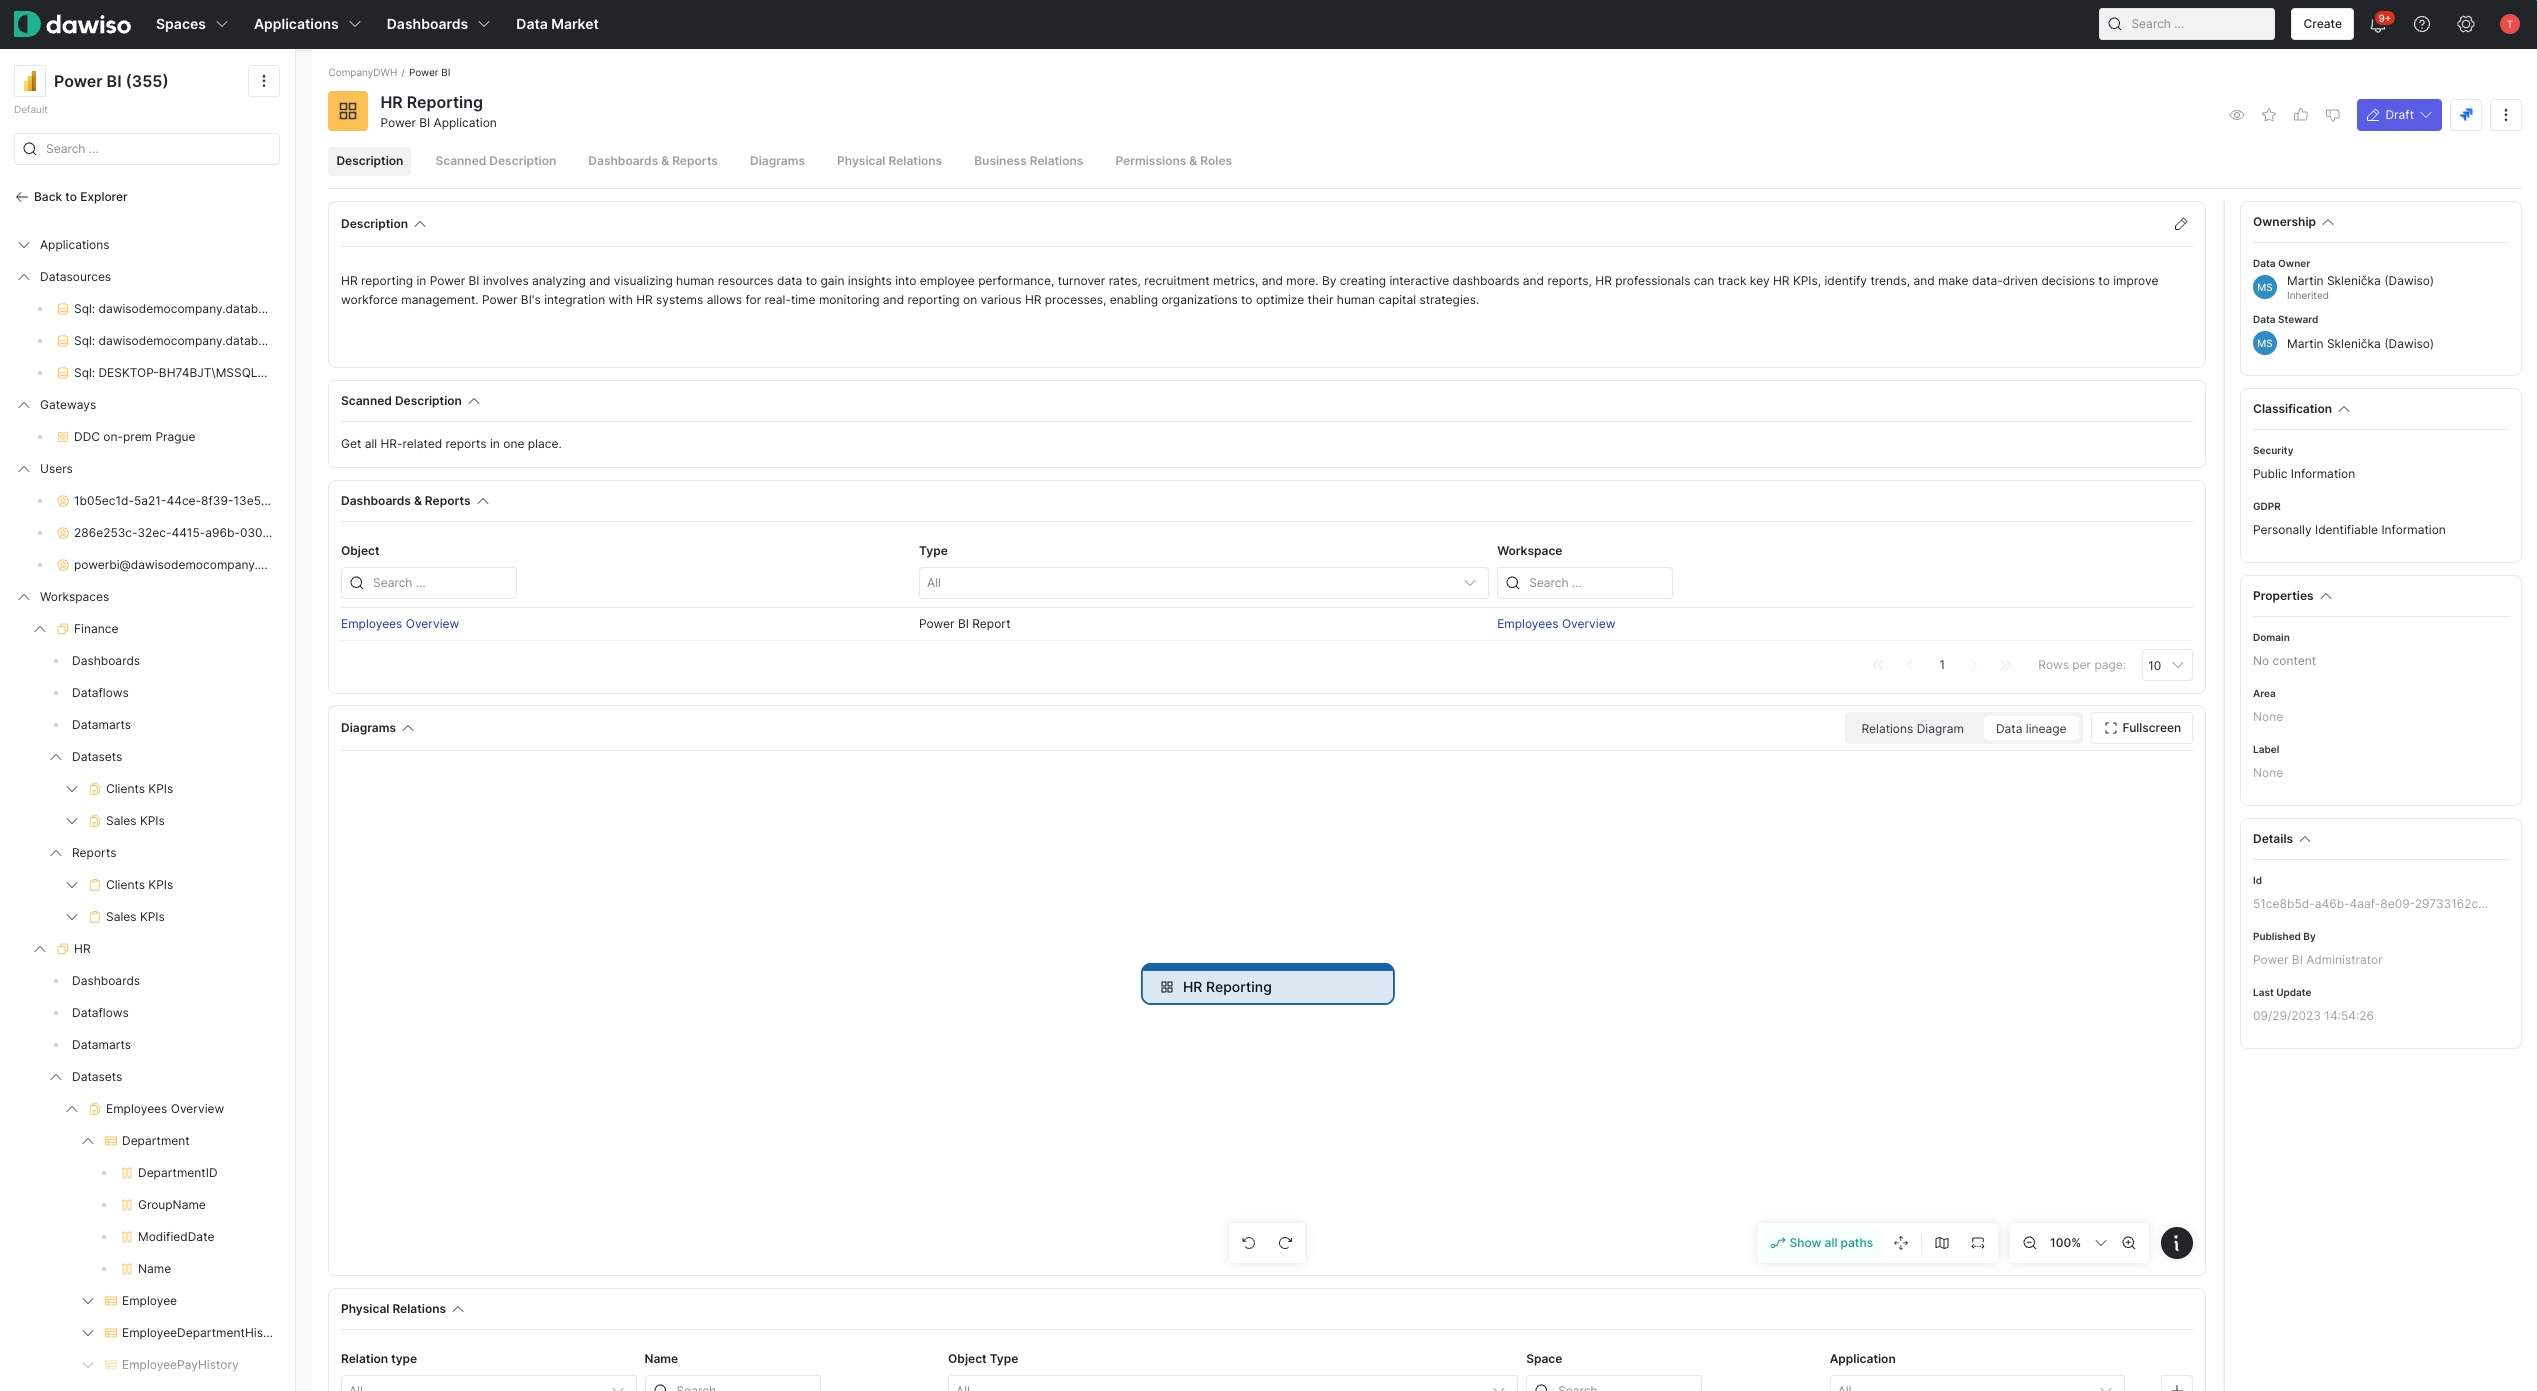
Task: Open the Employees Overview object link
Action: coord(399,624)
